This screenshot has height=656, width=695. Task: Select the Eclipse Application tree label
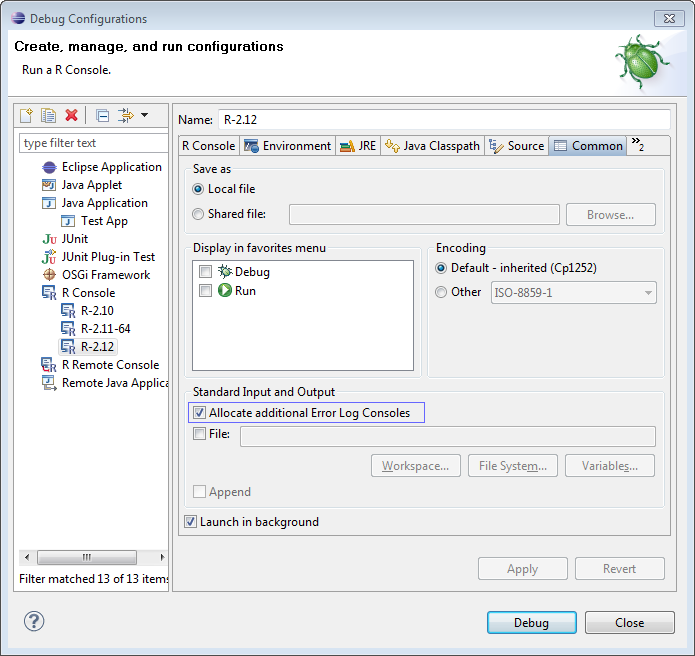pyautogui.click(x=112, y=167)
